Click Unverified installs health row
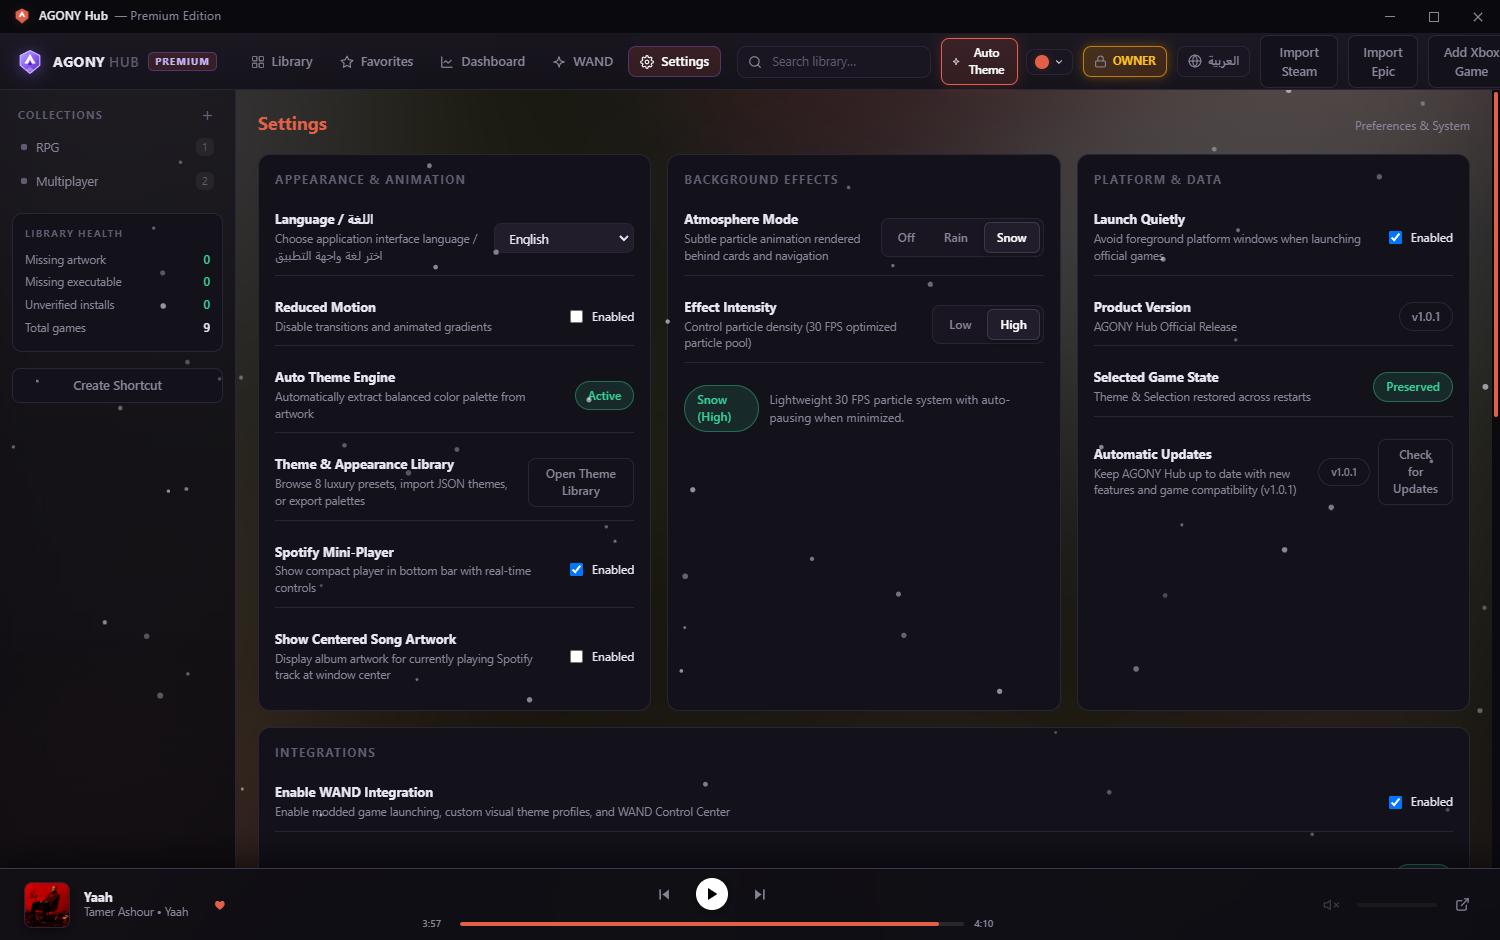 tap(117, 305)
